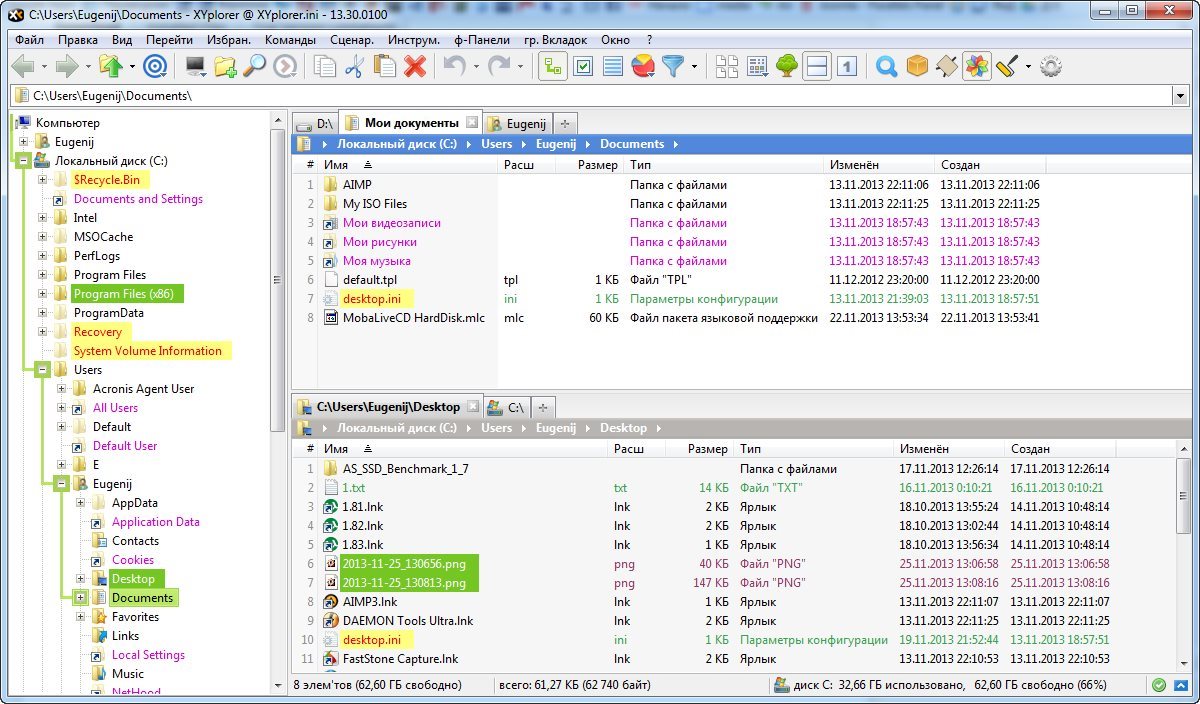Go forward with the right arrow toolbar icon
Screen dimensions: 1200x704
67,67
